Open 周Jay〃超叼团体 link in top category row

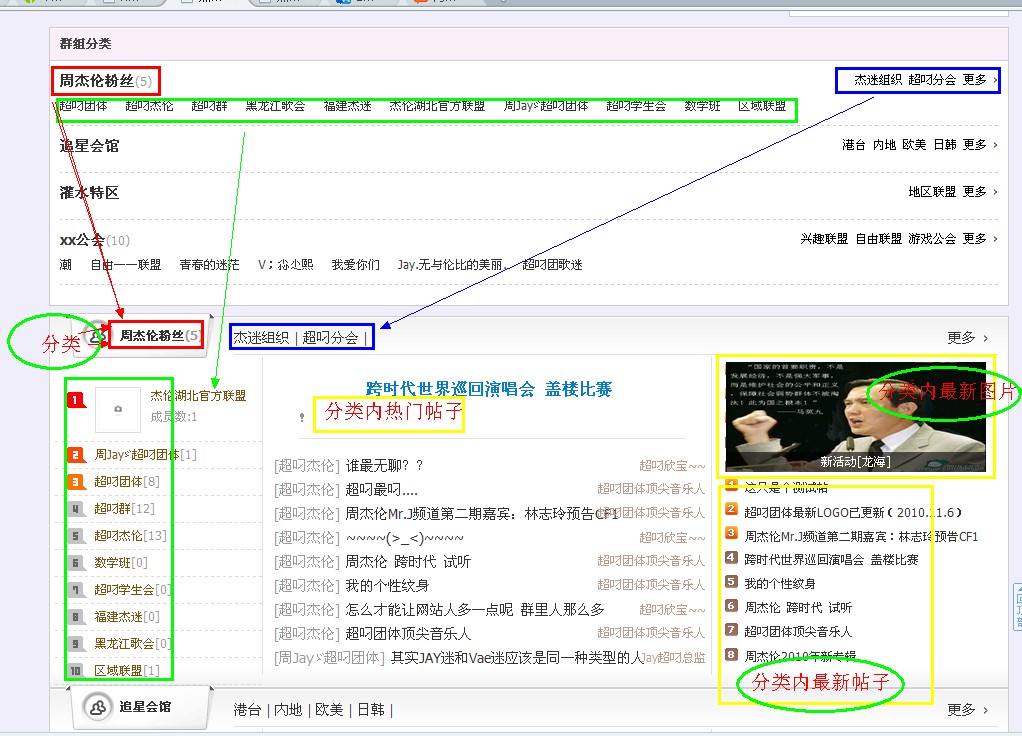(x=546, y=106)
